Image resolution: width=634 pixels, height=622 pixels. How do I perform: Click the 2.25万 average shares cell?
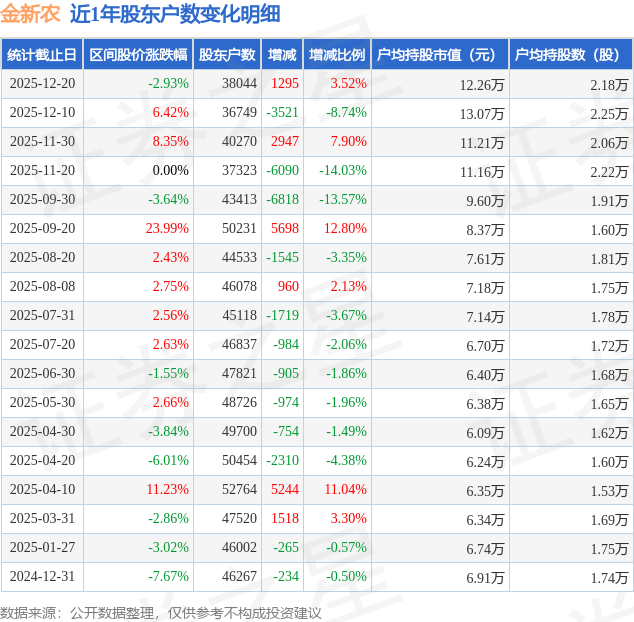[609, 113]
